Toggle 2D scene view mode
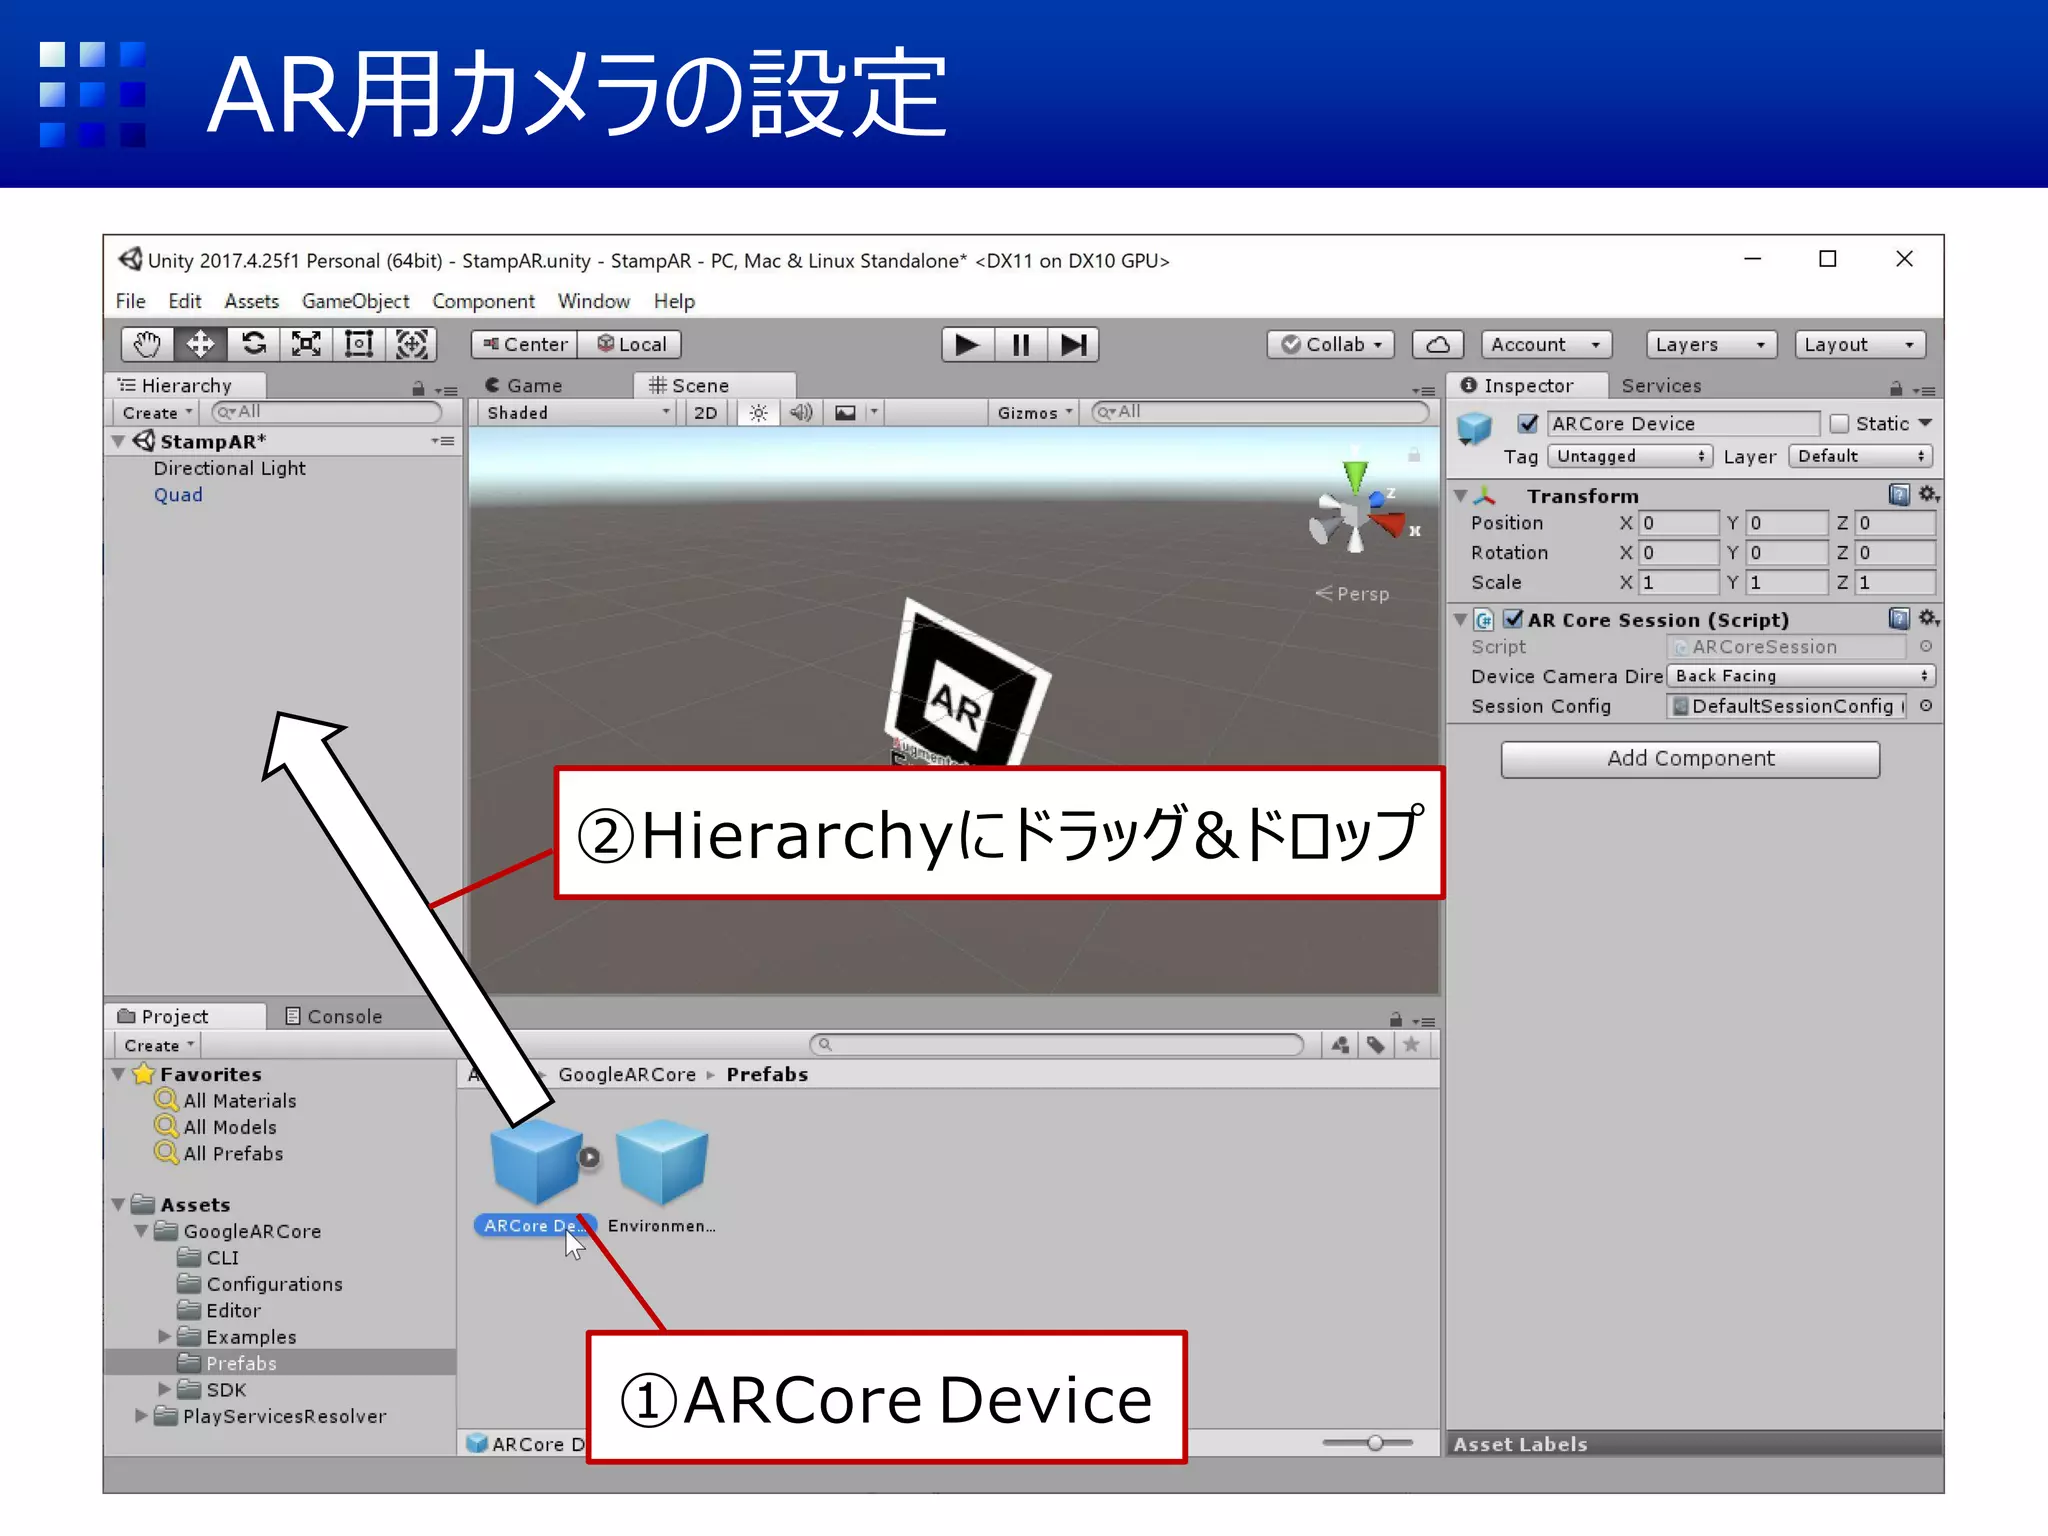Screen dimensions: 2048x1536 coord(705,413)
